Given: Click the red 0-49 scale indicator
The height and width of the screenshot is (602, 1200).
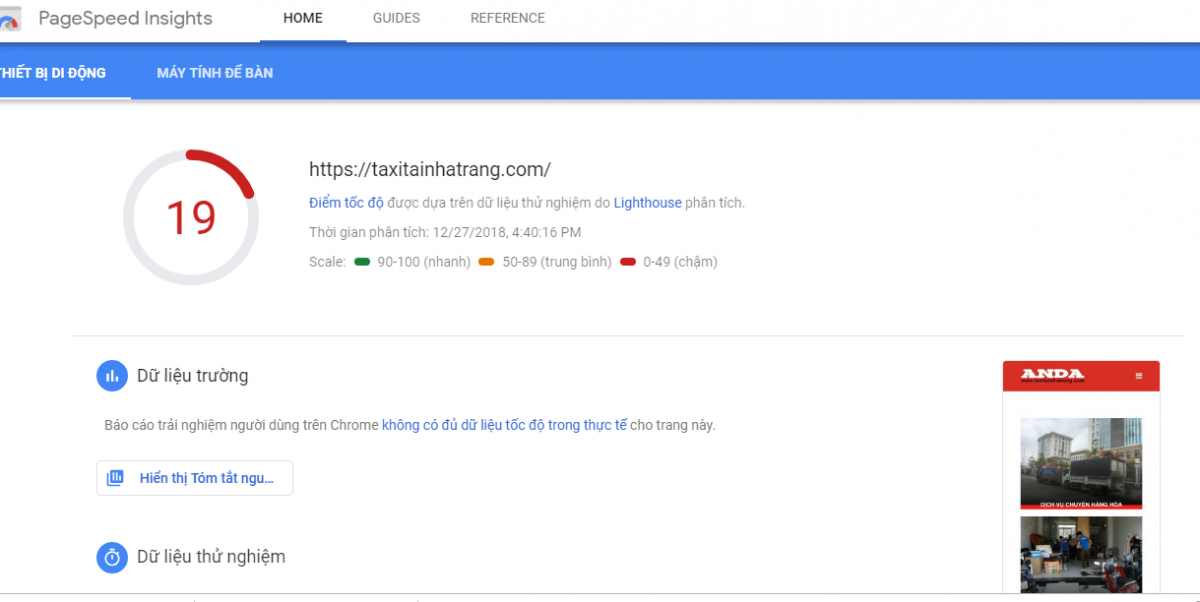Looking at the screenshot, I should pyautogui.click(x=628, y=262).
